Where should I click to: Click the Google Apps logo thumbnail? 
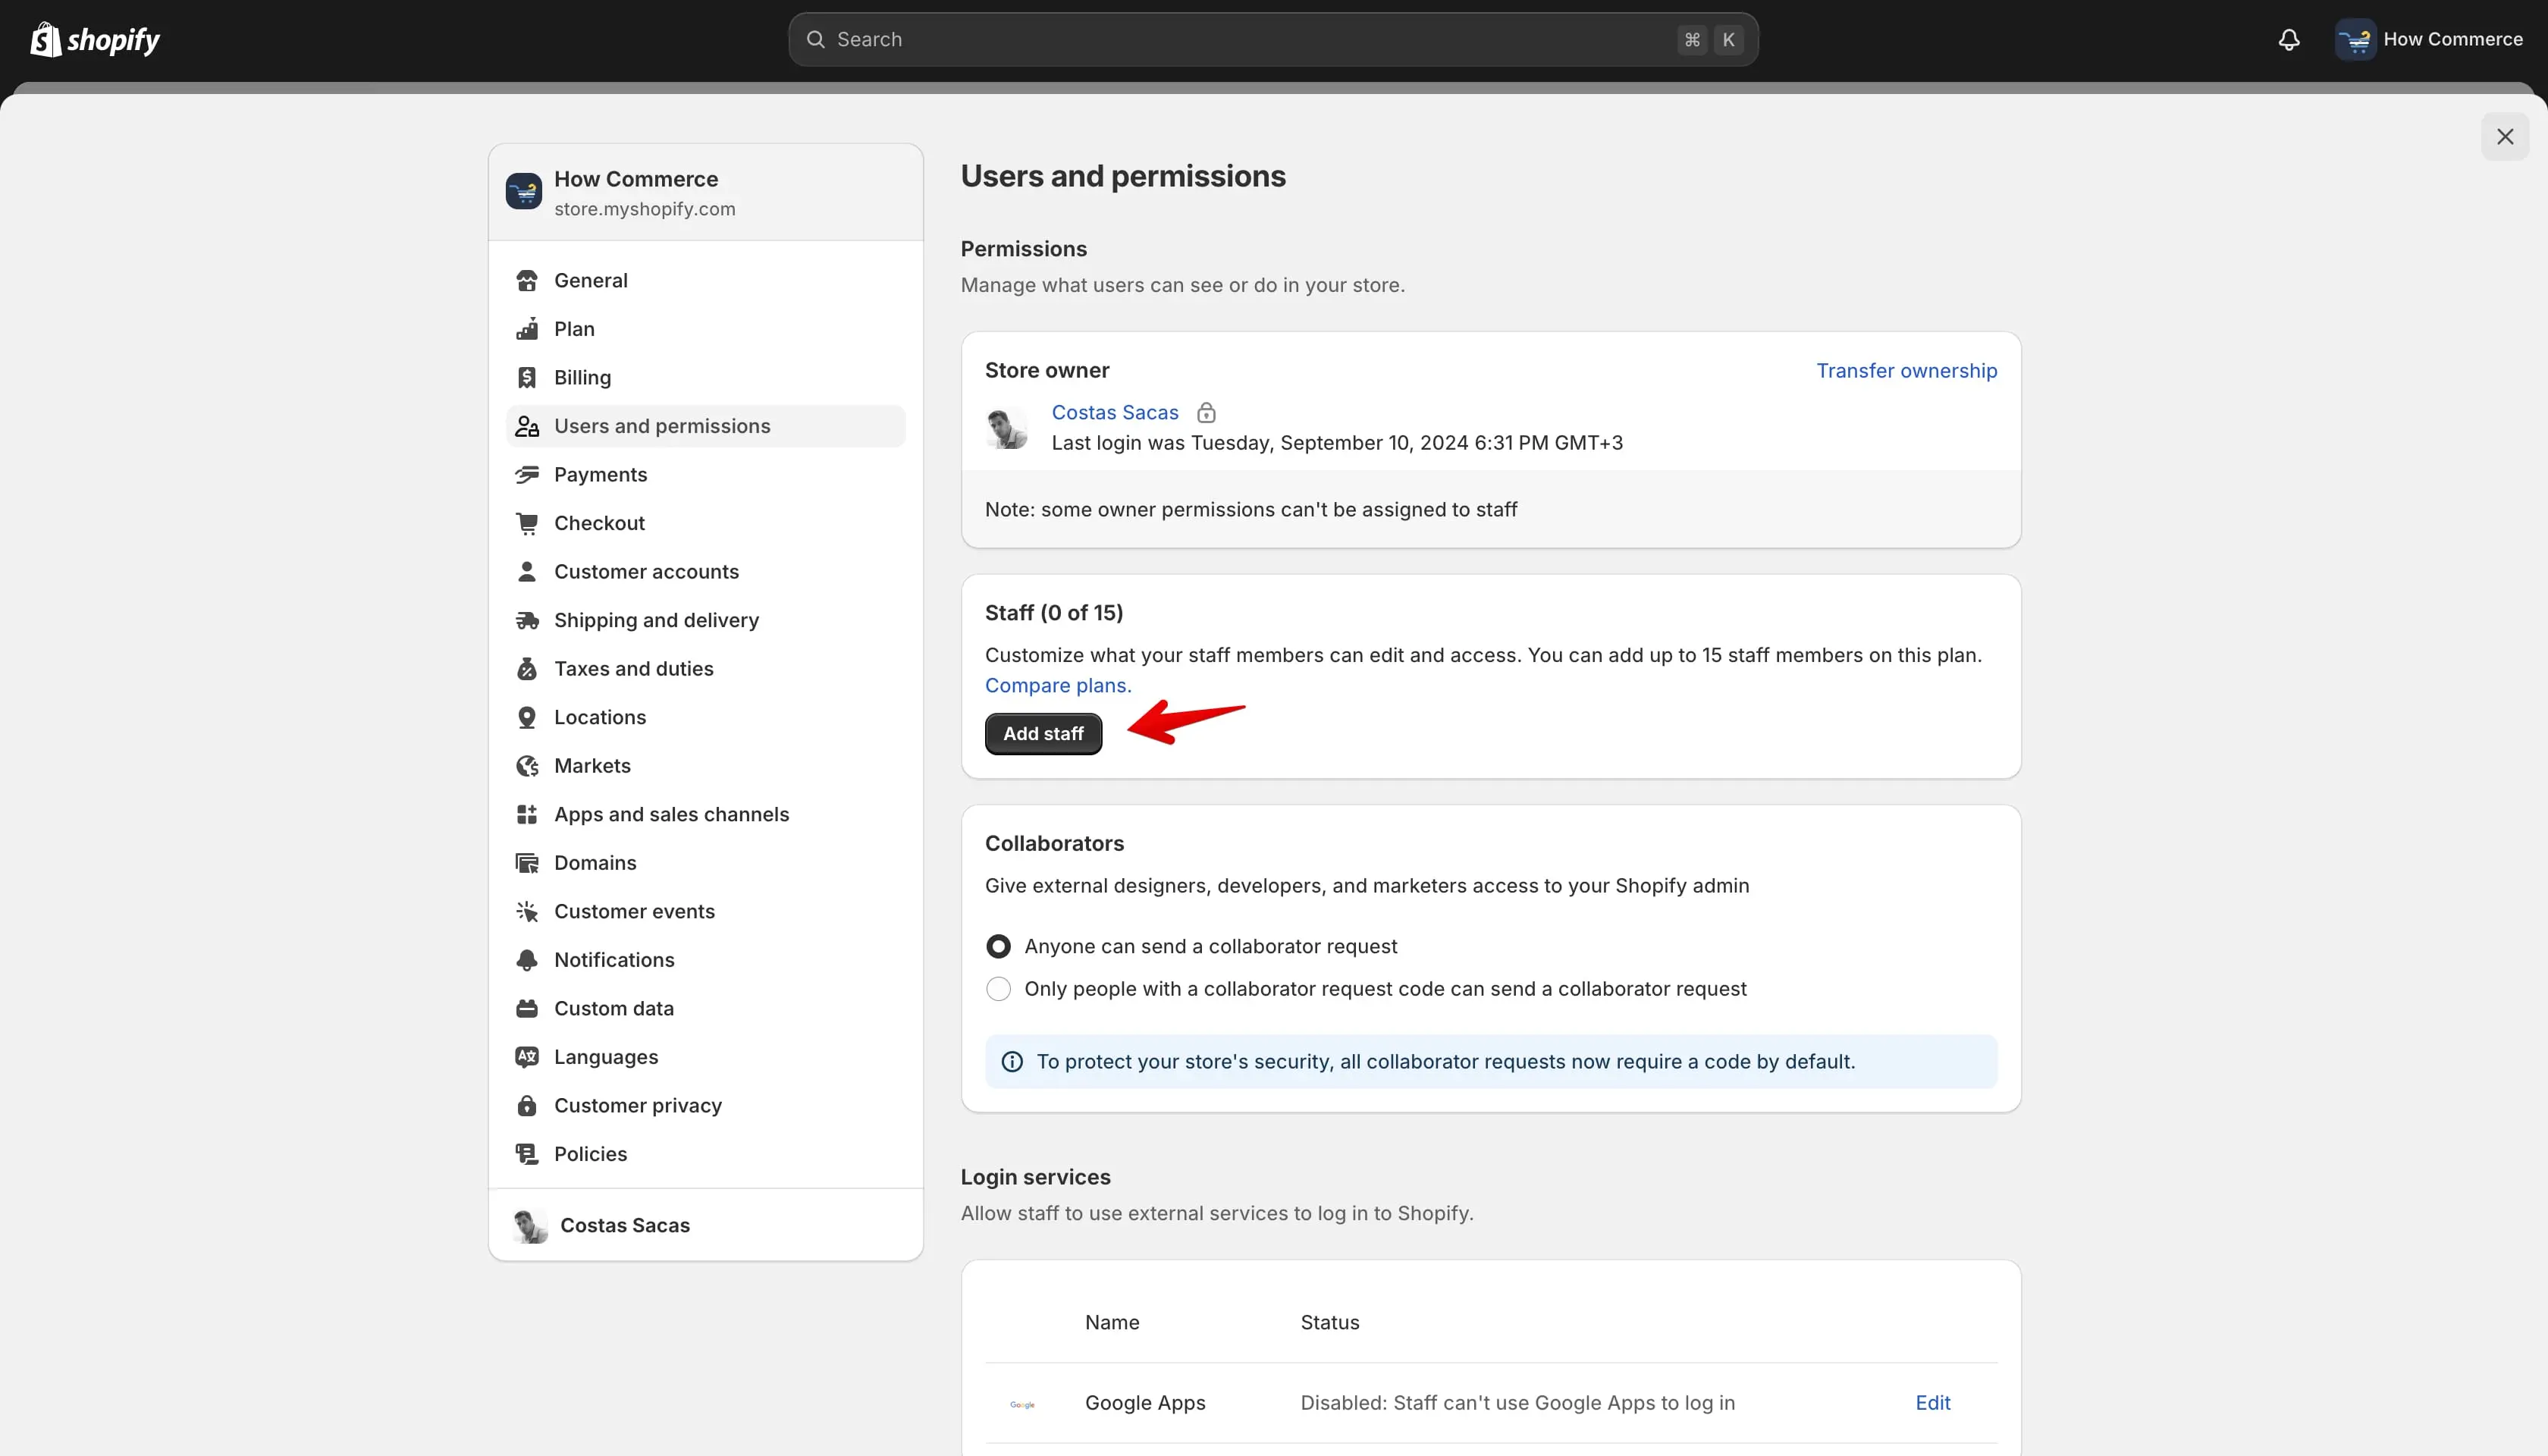tap(1022, 1404)
